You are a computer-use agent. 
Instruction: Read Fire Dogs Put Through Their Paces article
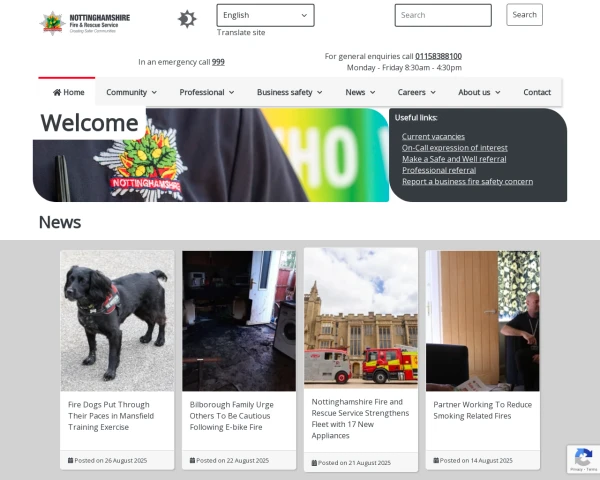111,416
